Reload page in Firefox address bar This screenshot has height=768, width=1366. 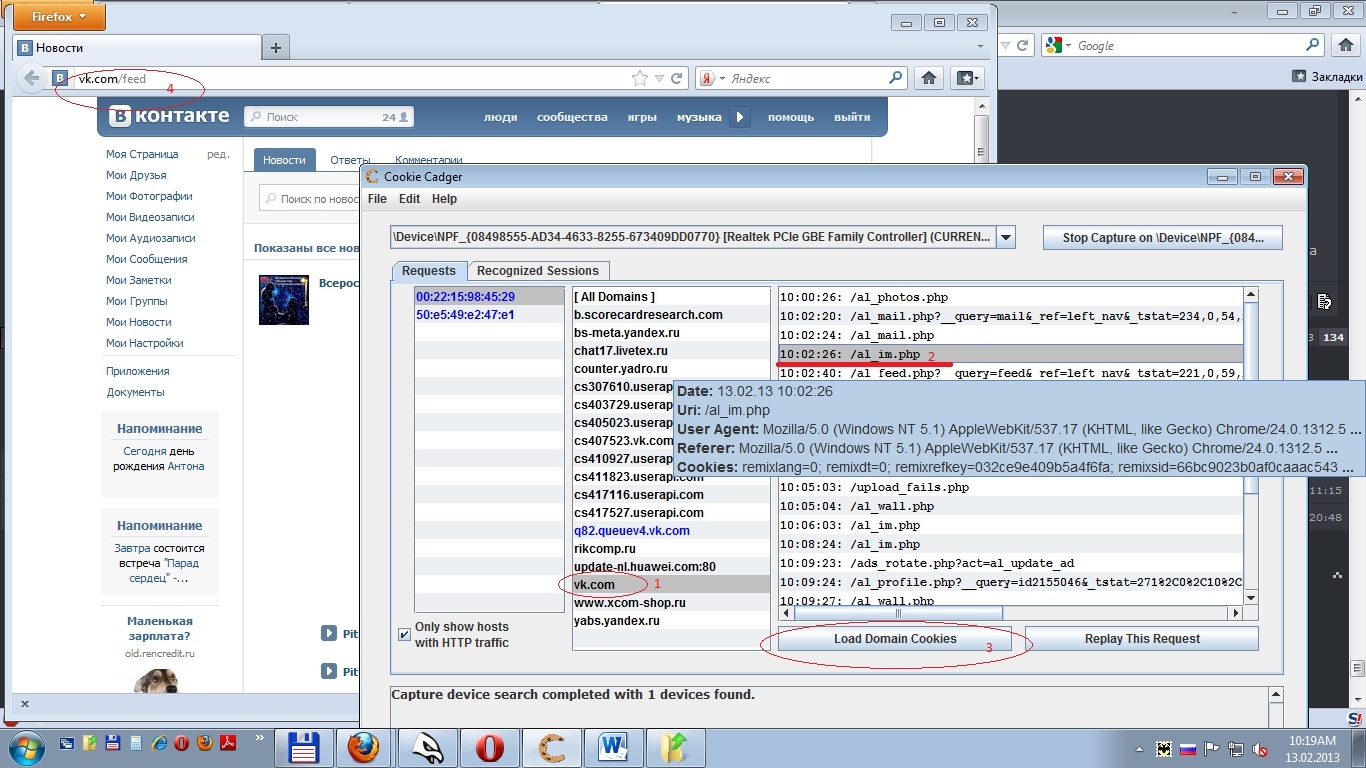(x=677, y=78)
